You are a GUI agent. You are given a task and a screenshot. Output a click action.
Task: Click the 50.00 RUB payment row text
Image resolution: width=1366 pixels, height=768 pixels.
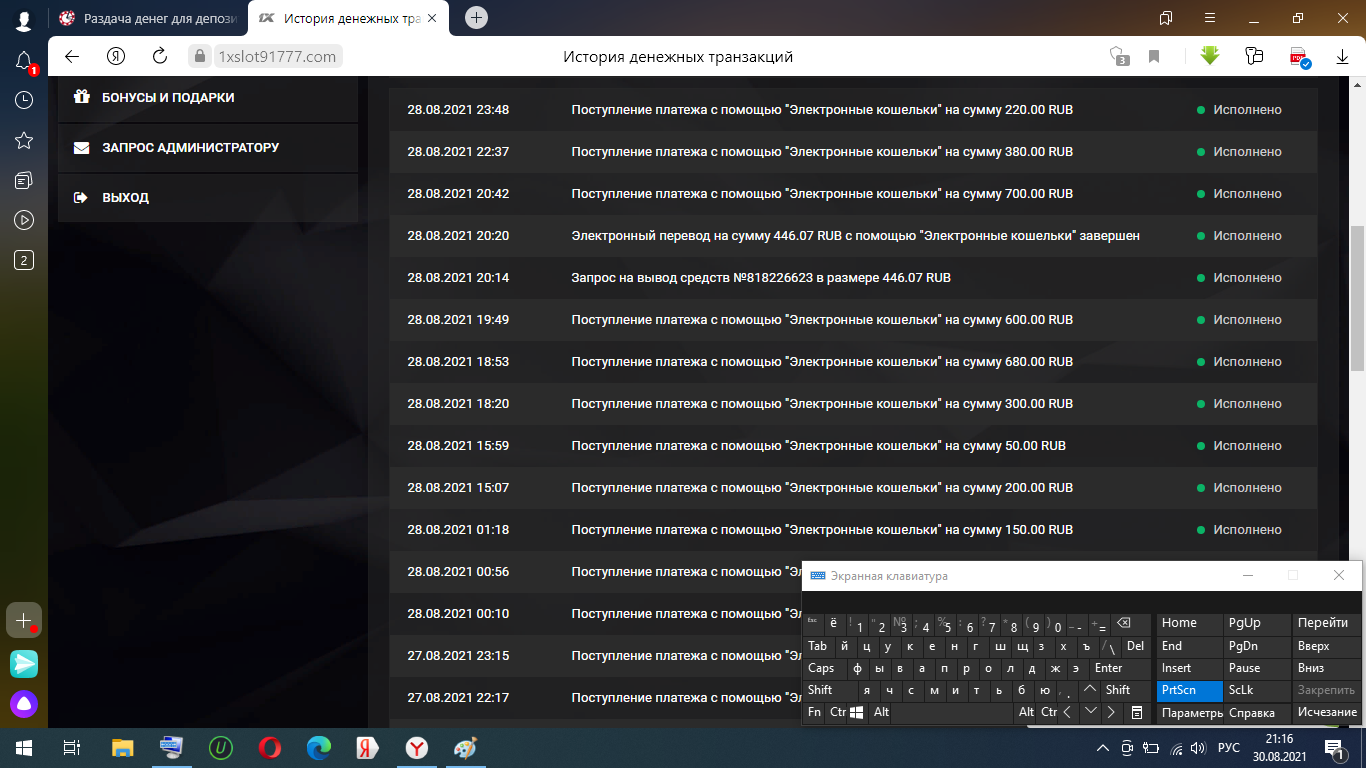point(818,446)
